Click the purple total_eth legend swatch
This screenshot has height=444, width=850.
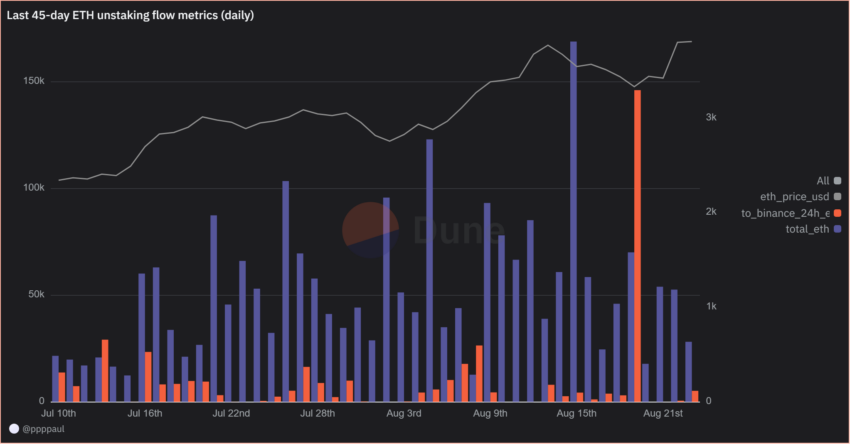838,229
